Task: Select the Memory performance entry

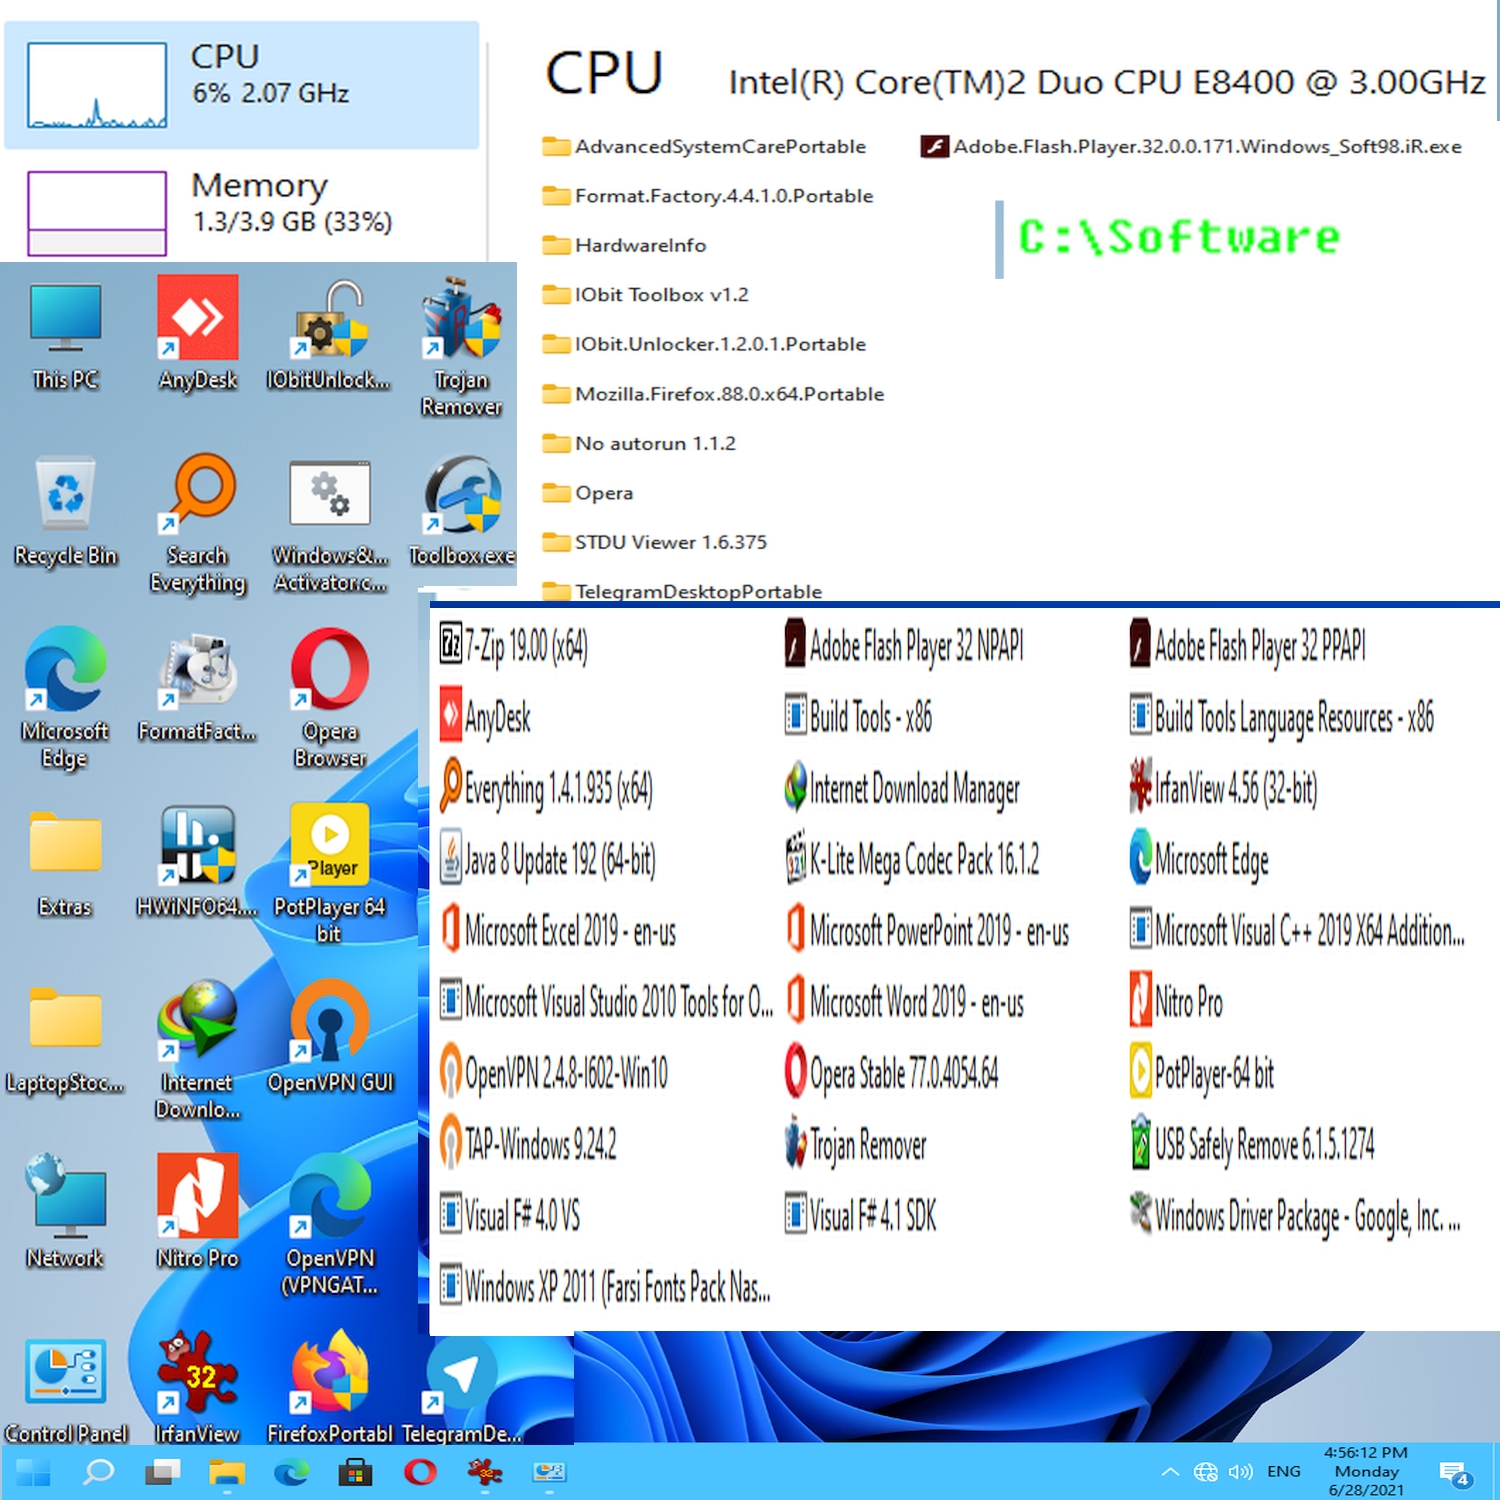Action: [x=241, y=211]
